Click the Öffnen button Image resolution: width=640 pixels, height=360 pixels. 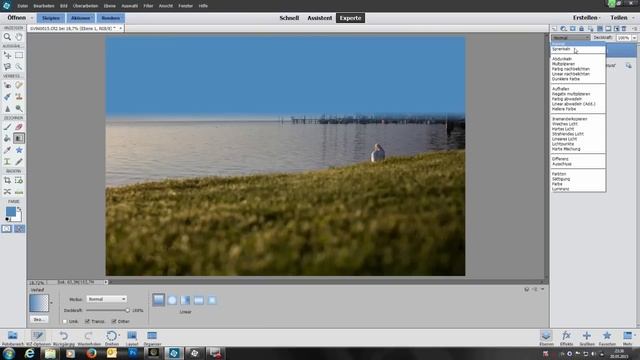pyautogui.click(x=16, y=18)
